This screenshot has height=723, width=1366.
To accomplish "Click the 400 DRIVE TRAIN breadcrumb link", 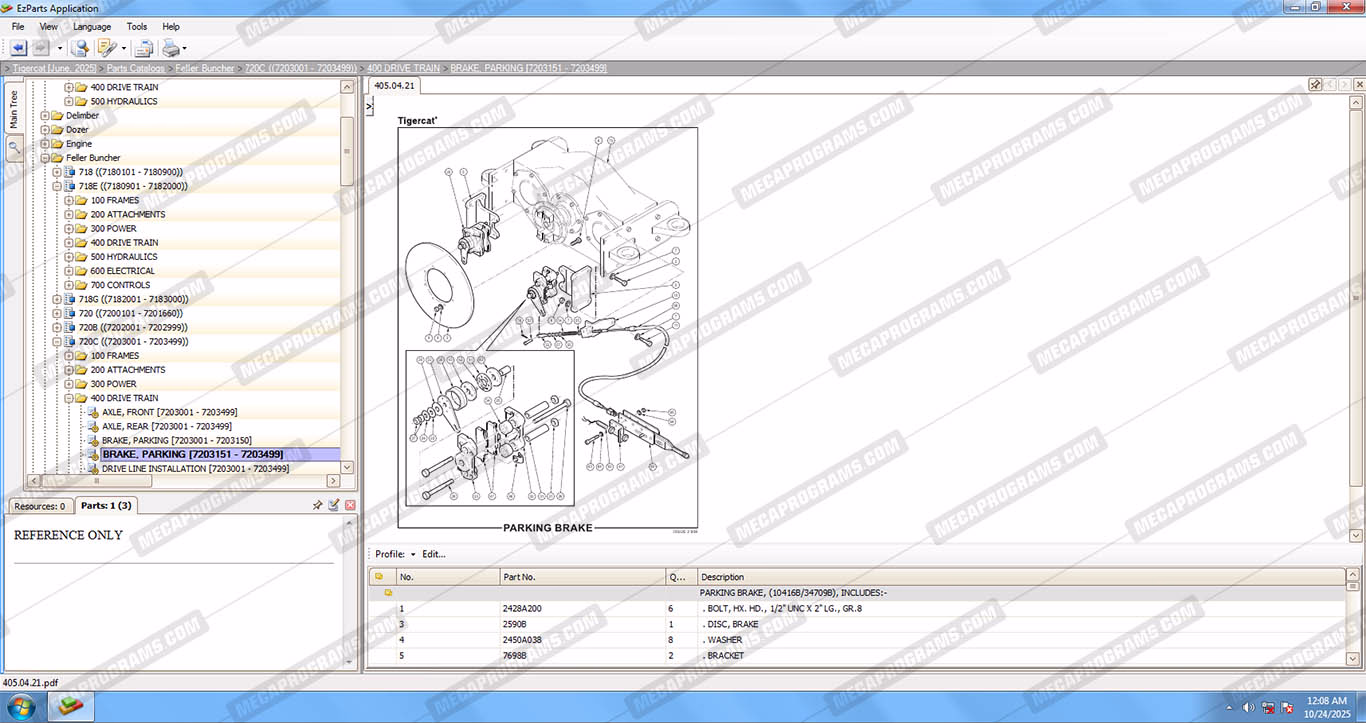I will coord(403,68).
